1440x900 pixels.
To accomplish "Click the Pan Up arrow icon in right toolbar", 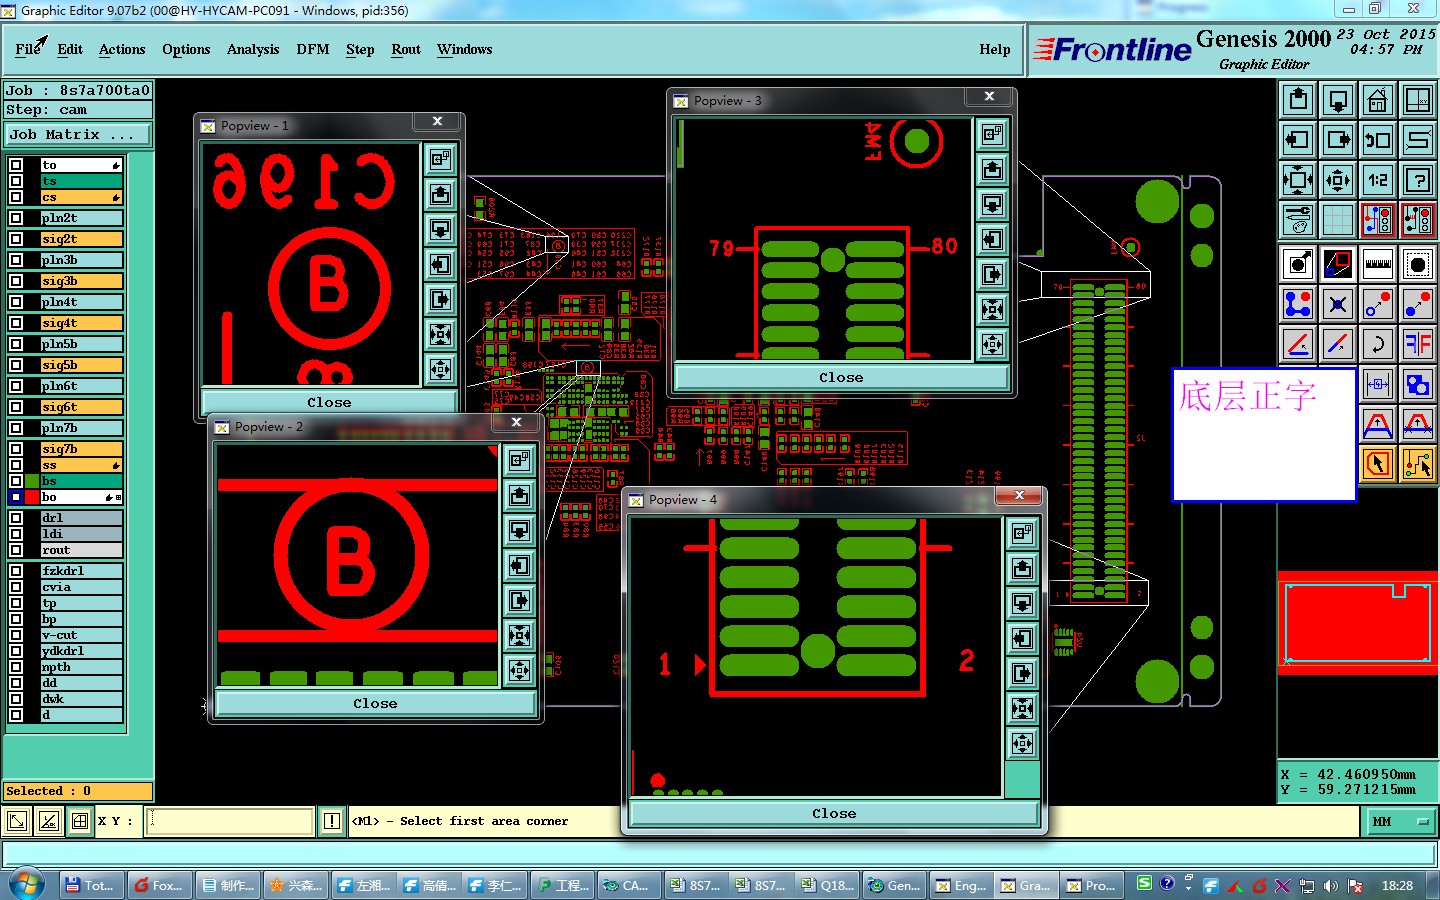I will [x=1298, y=100].
